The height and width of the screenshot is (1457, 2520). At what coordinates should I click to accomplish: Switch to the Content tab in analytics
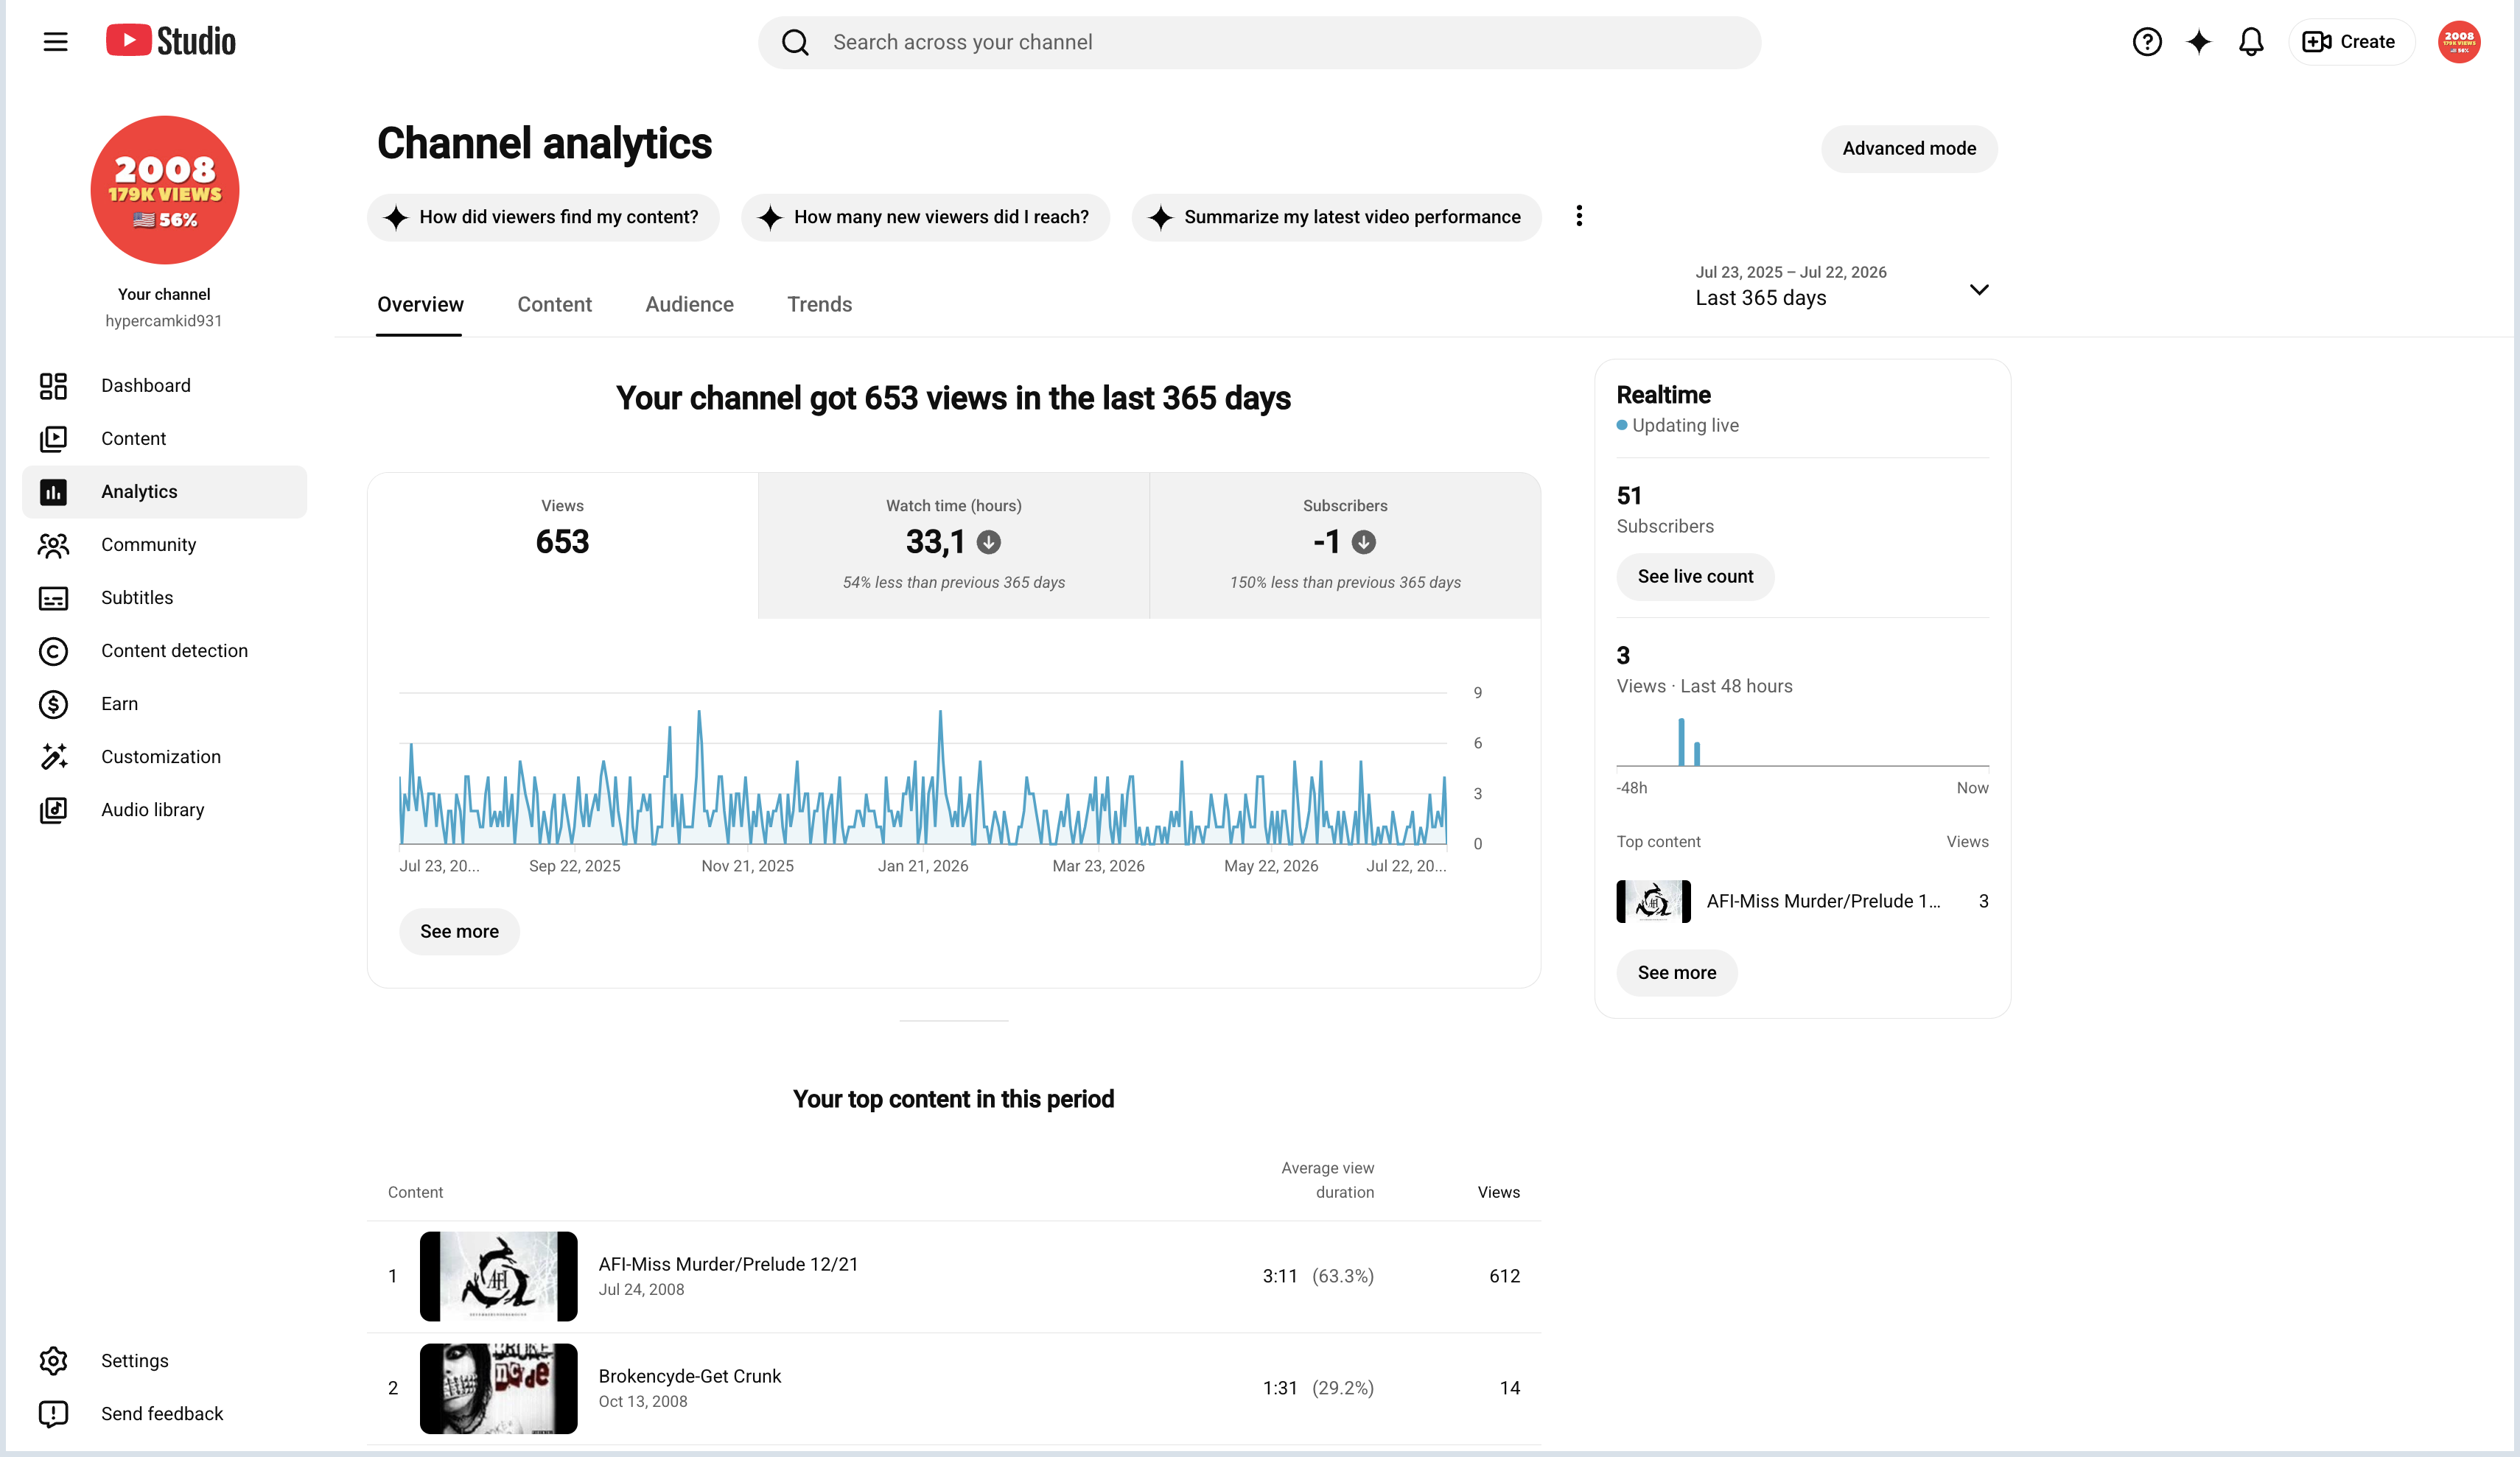554,305
